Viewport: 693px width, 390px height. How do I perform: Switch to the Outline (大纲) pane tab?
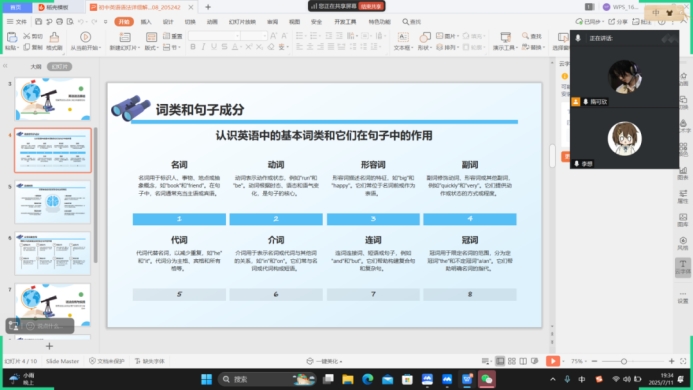pyautogui.click(x=36, y=66)
